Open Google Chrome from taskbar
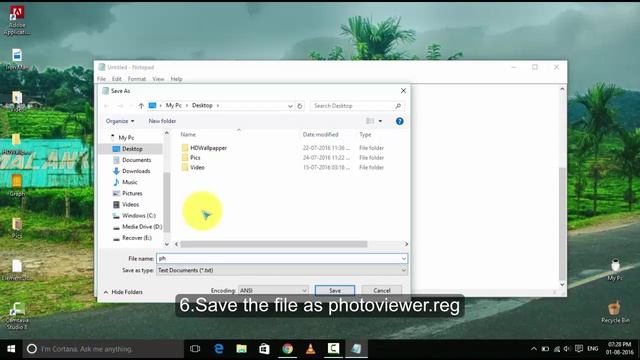 [x=287, y=349]
